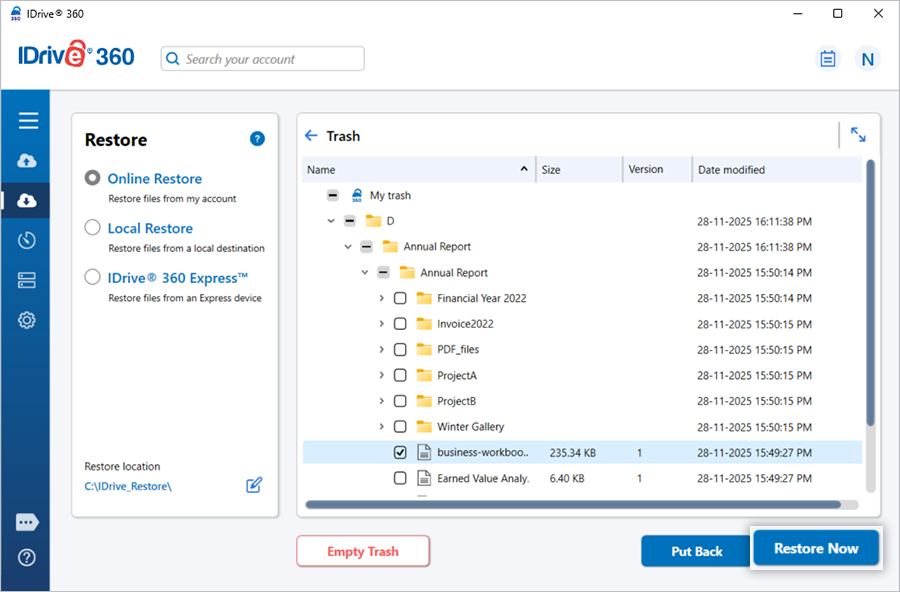Open the activity log icon in header

click(x=827, y=59)
